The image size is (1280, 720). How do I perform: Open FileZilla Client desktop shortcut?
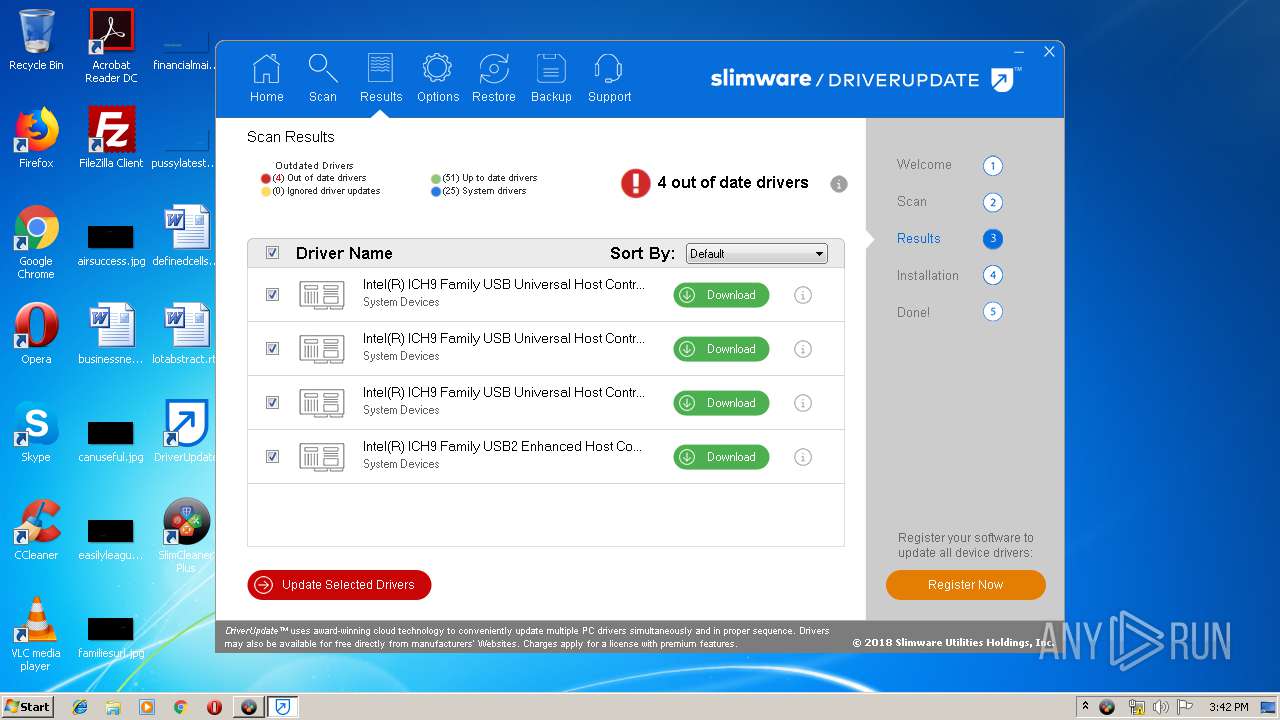[x=111, y=138]
